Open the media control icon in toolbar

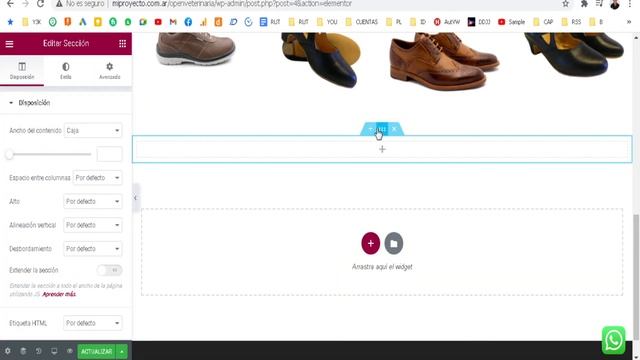(x=599, y=4)
